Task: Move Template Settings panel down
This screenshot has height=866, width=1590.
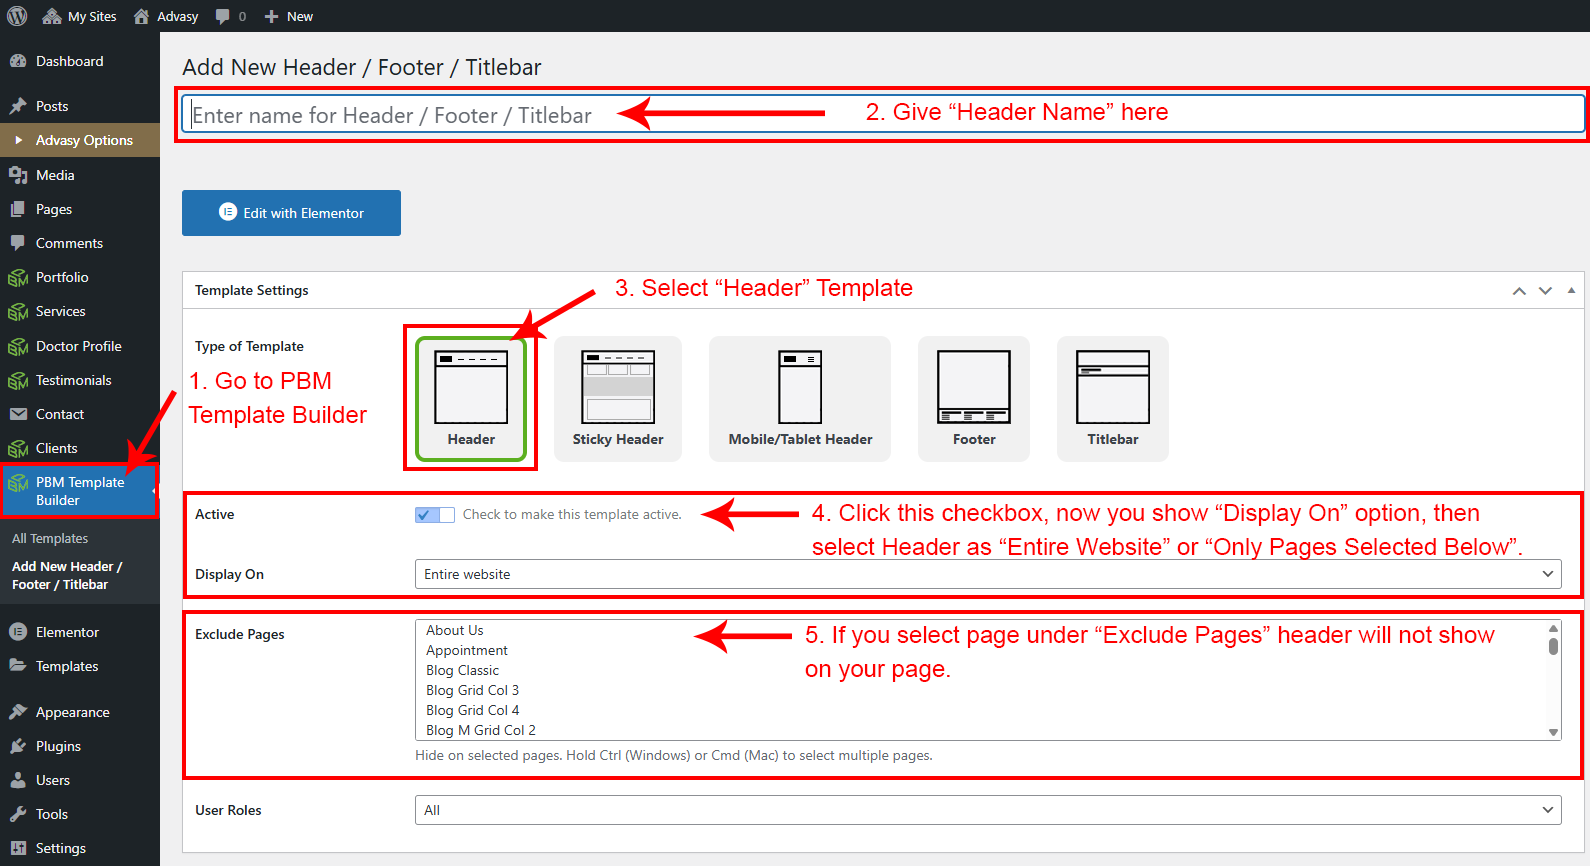Action: pos(1545,291)
